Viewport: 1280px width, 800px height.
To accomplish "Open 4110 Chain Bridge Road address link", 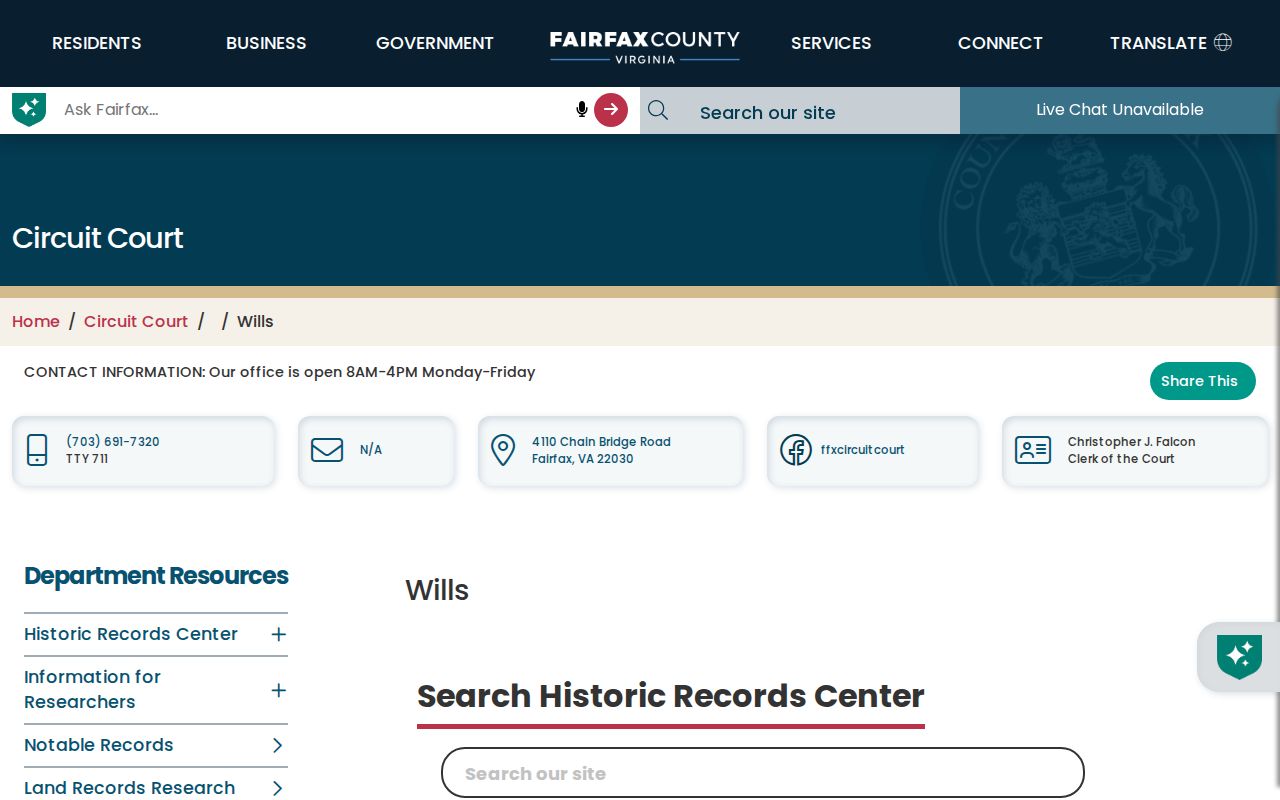I will 601,450.
